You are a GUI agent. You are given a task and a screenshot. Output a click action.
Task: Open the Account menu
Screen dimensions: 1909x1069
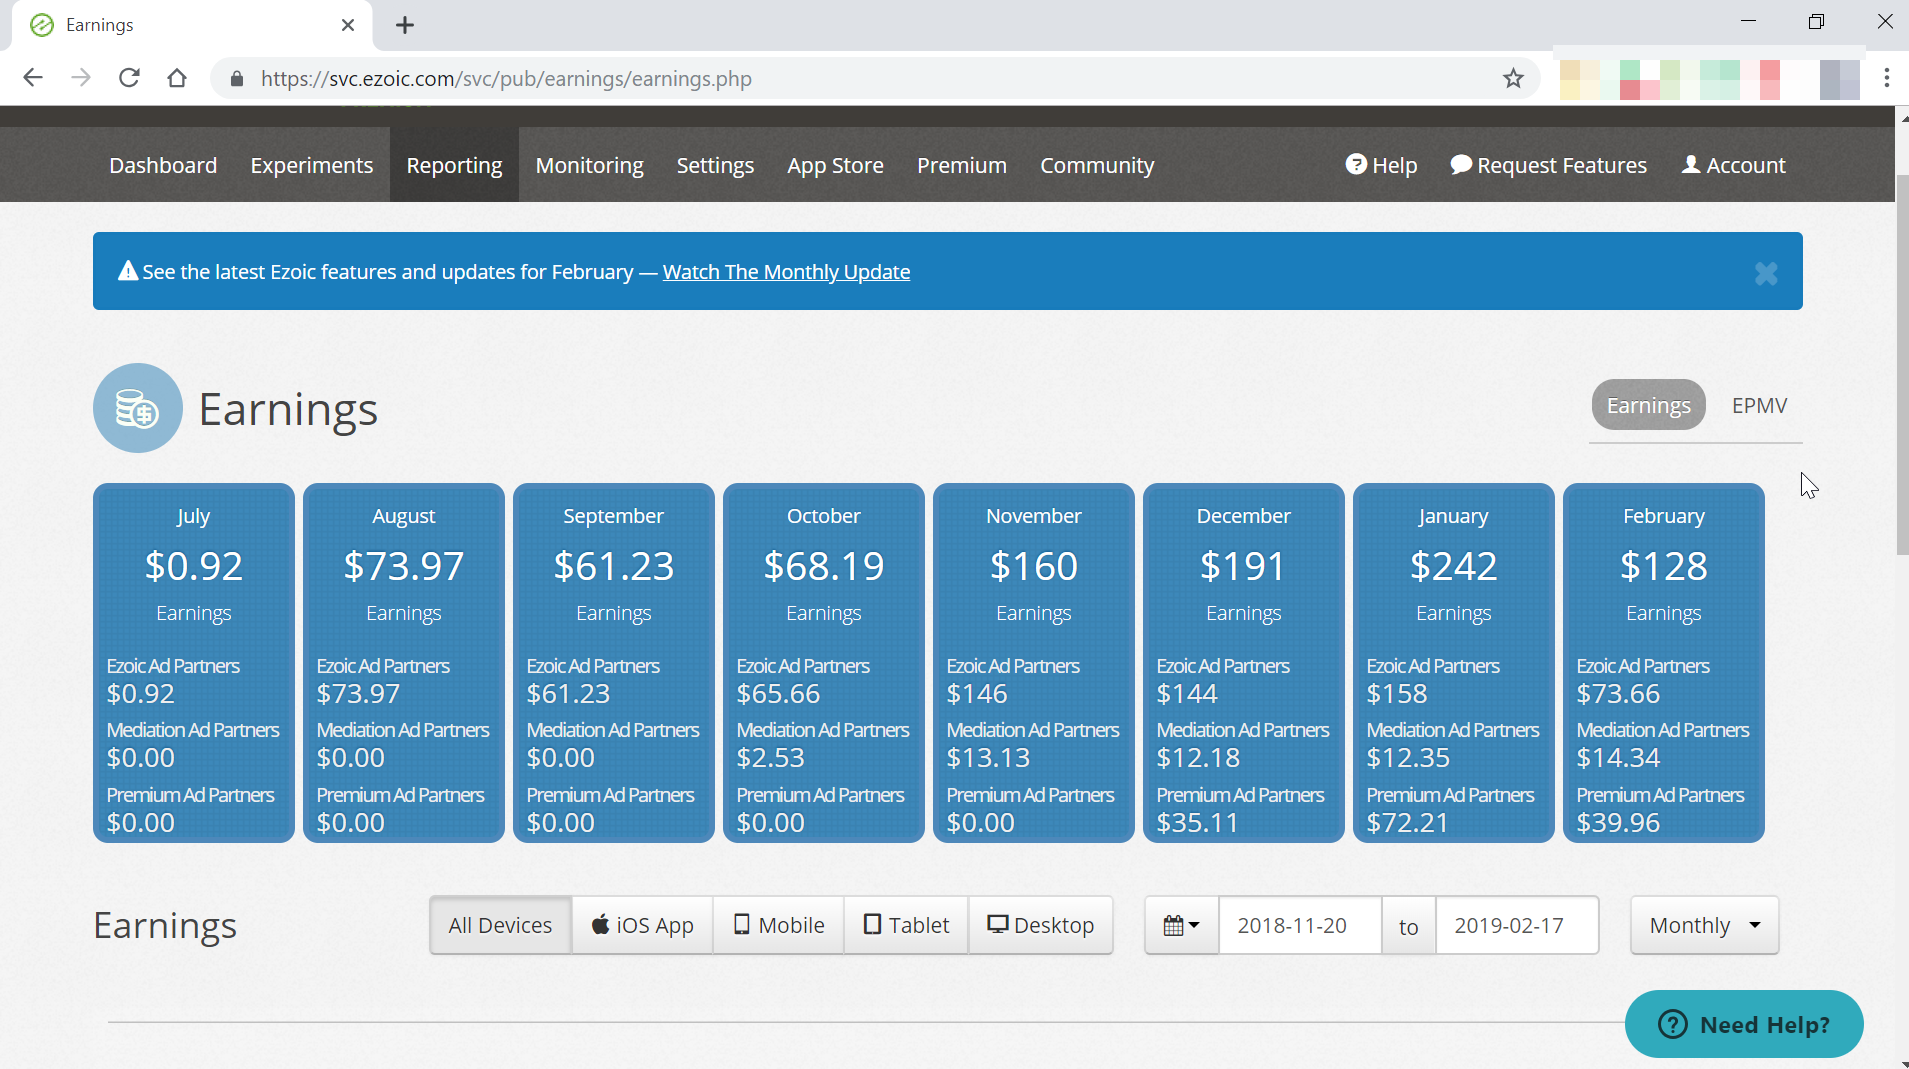(1733, 165)
